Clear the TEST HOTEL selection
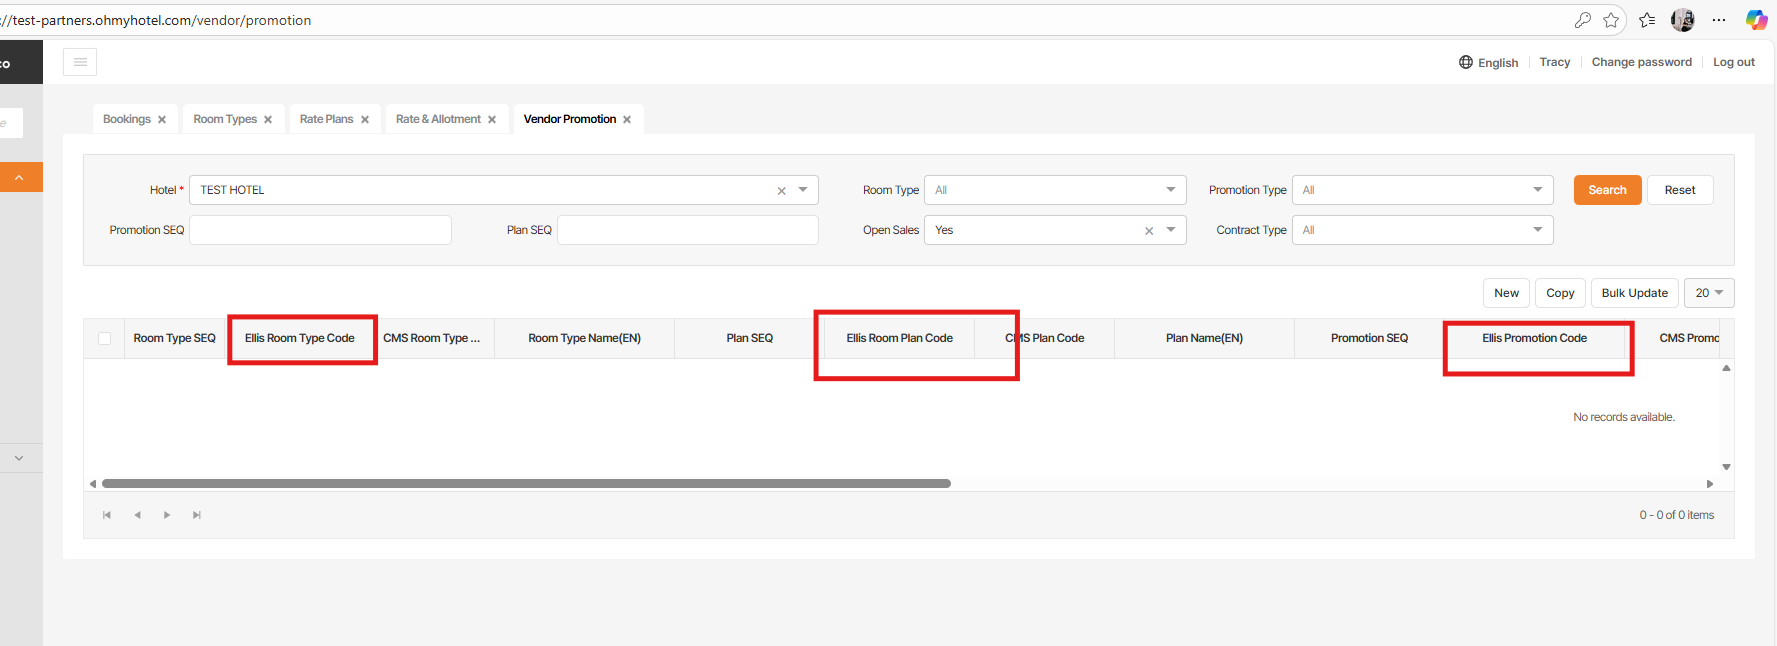 coord(782,191)
